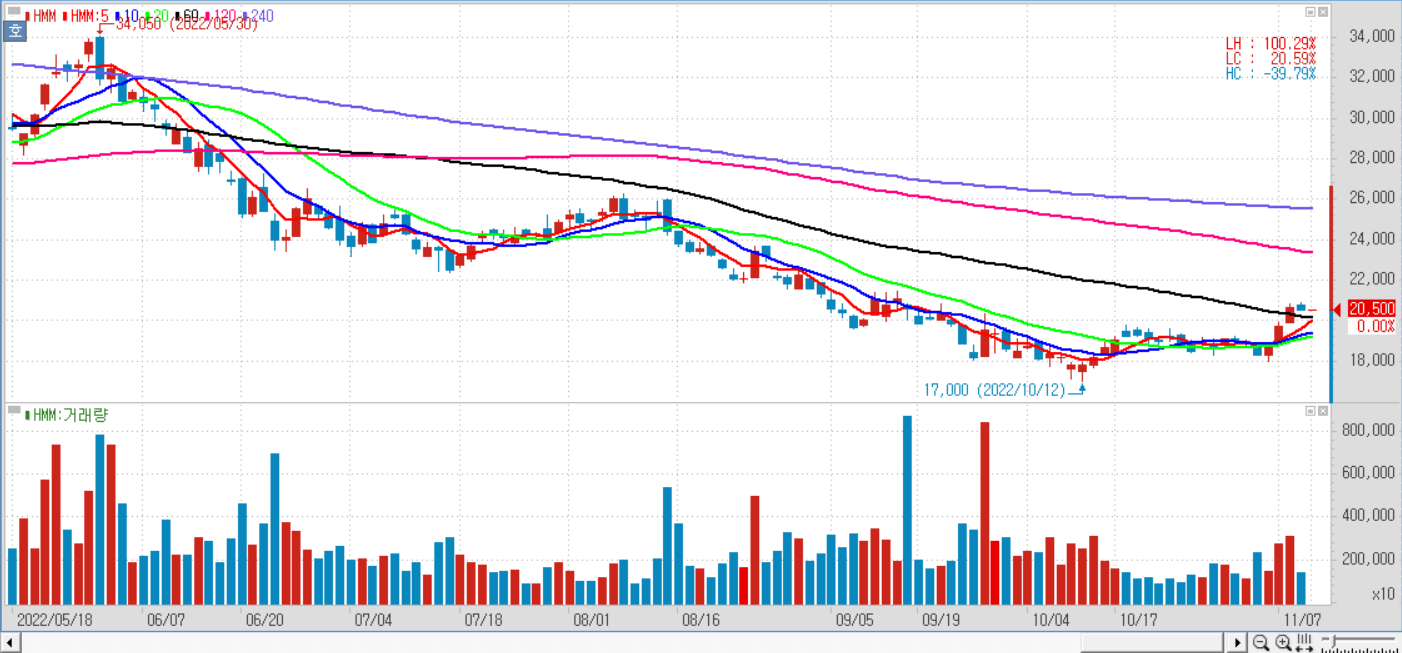Close the volume (거래량) pane
The height and width of the screenshot is (653, 1402).
coord(1324,411)
